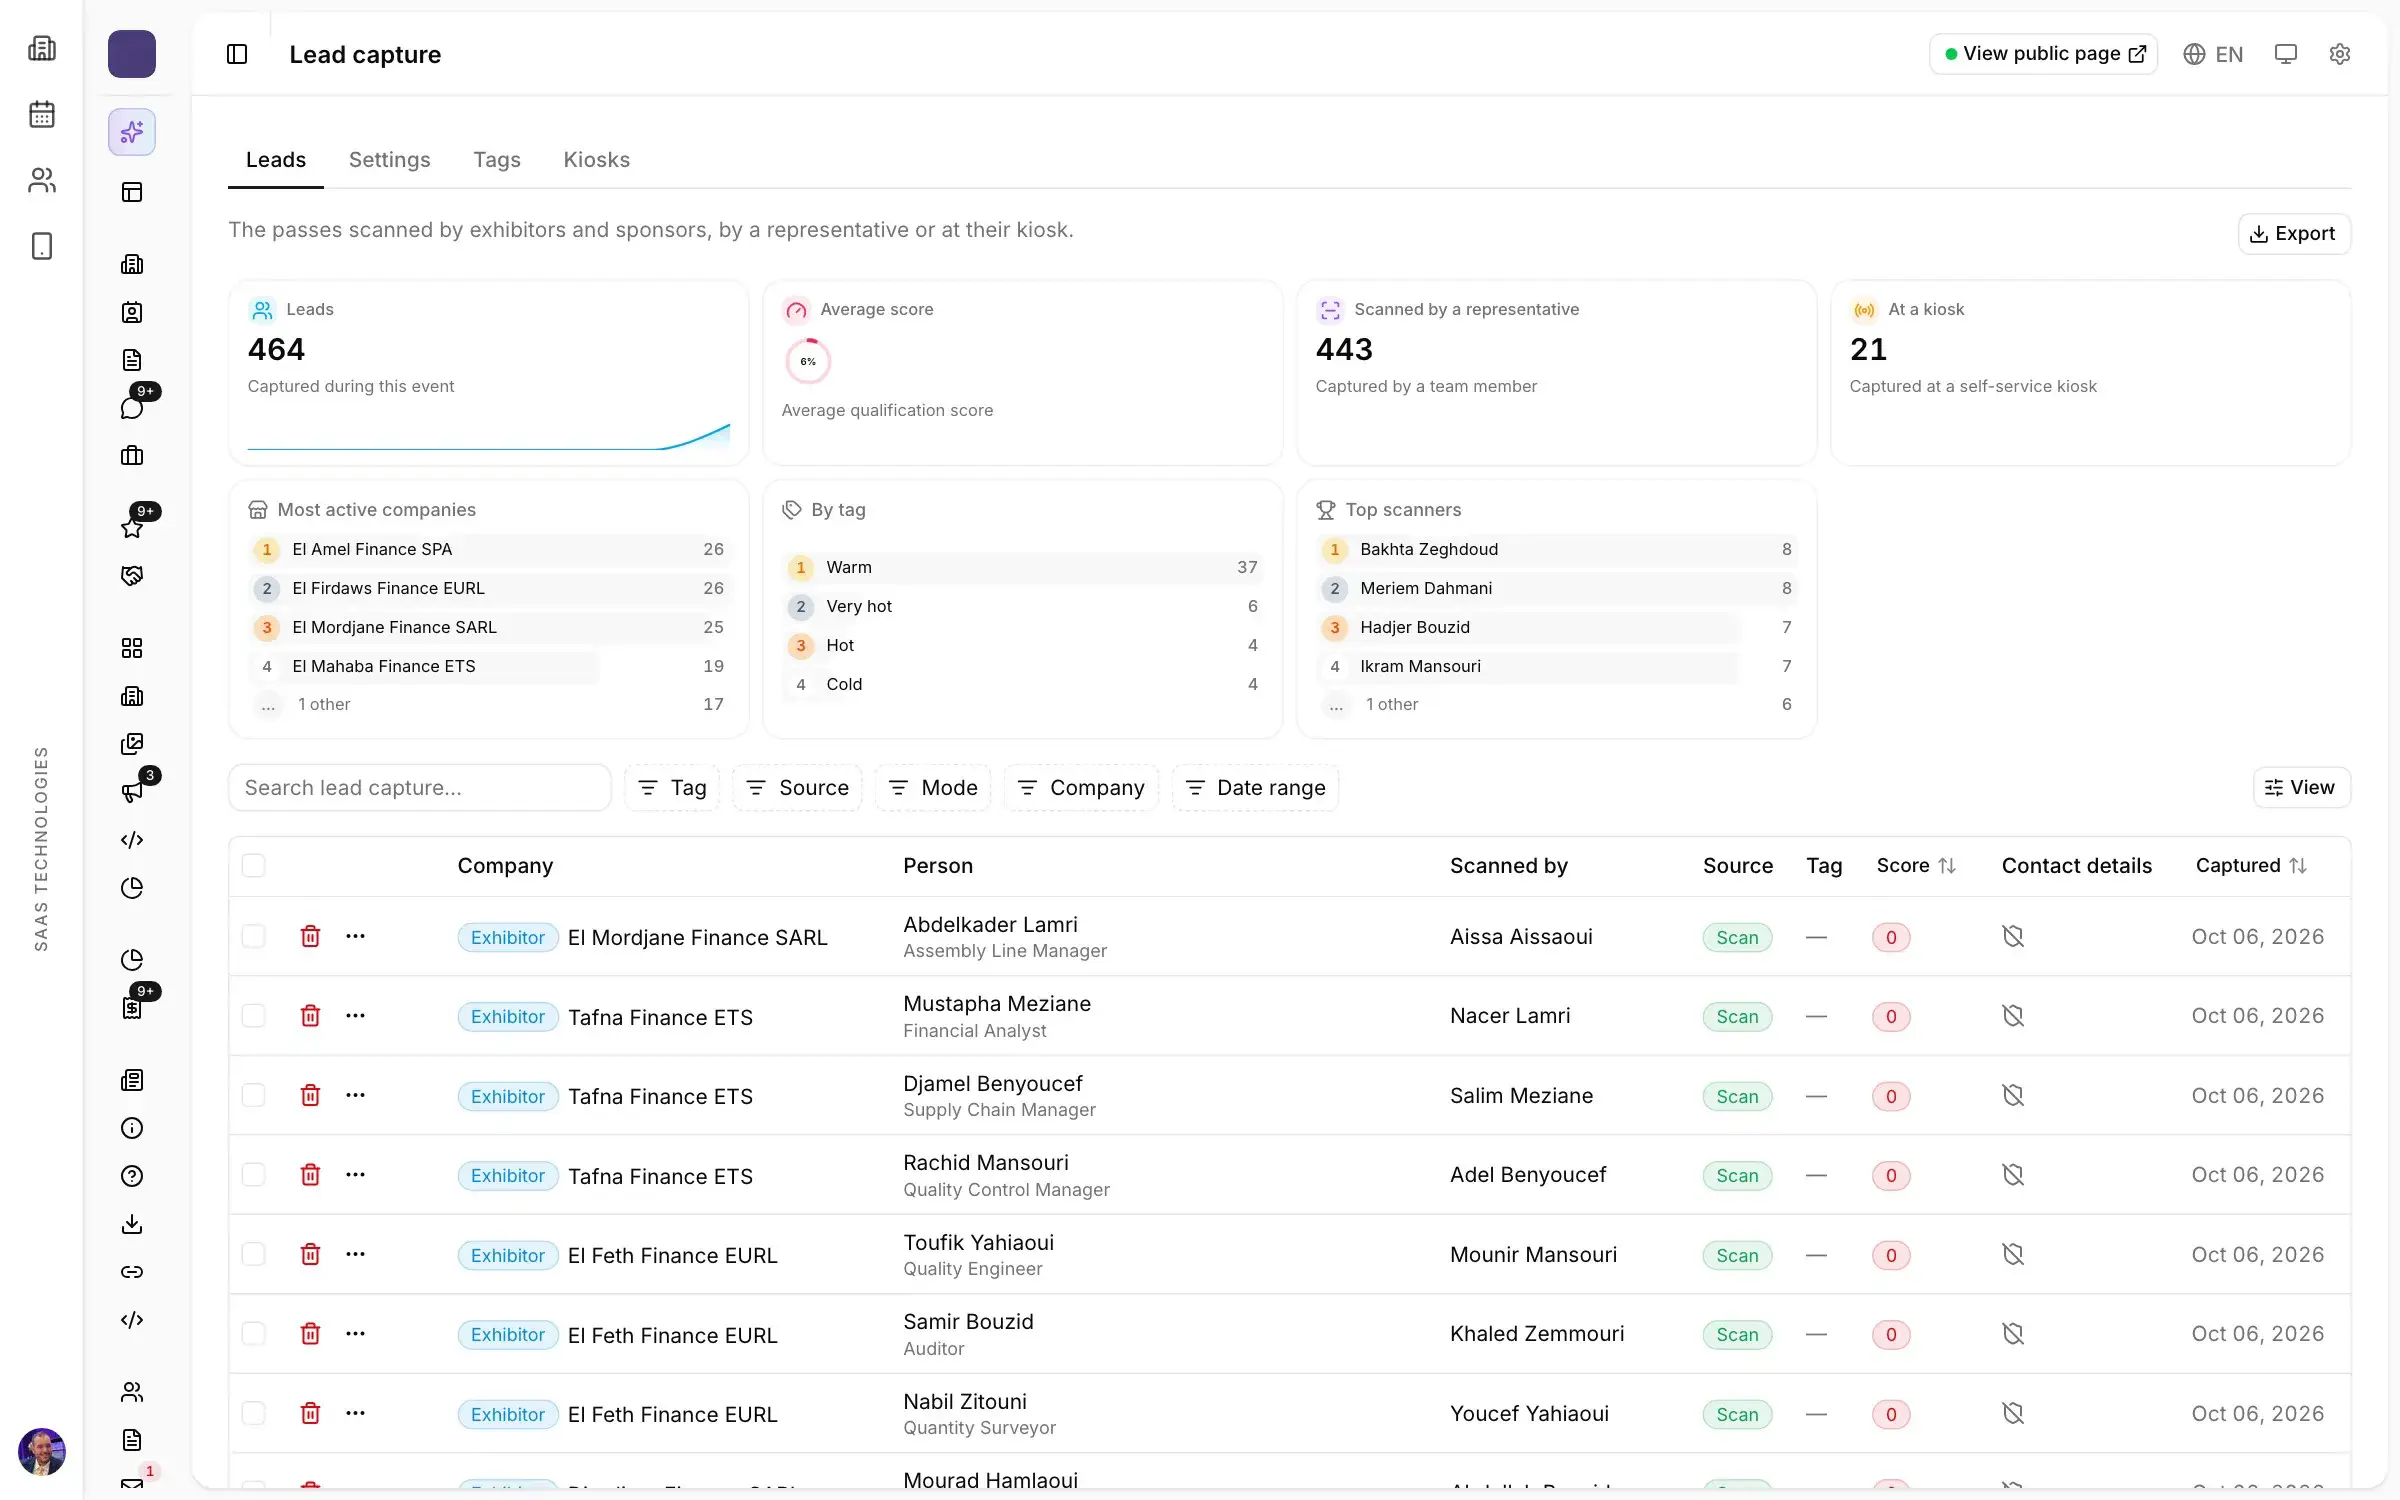The width and height of the screenshot is (2400, 1500).
Task: Open the Mode filter dropdown
Action: (x=933, y=788)
